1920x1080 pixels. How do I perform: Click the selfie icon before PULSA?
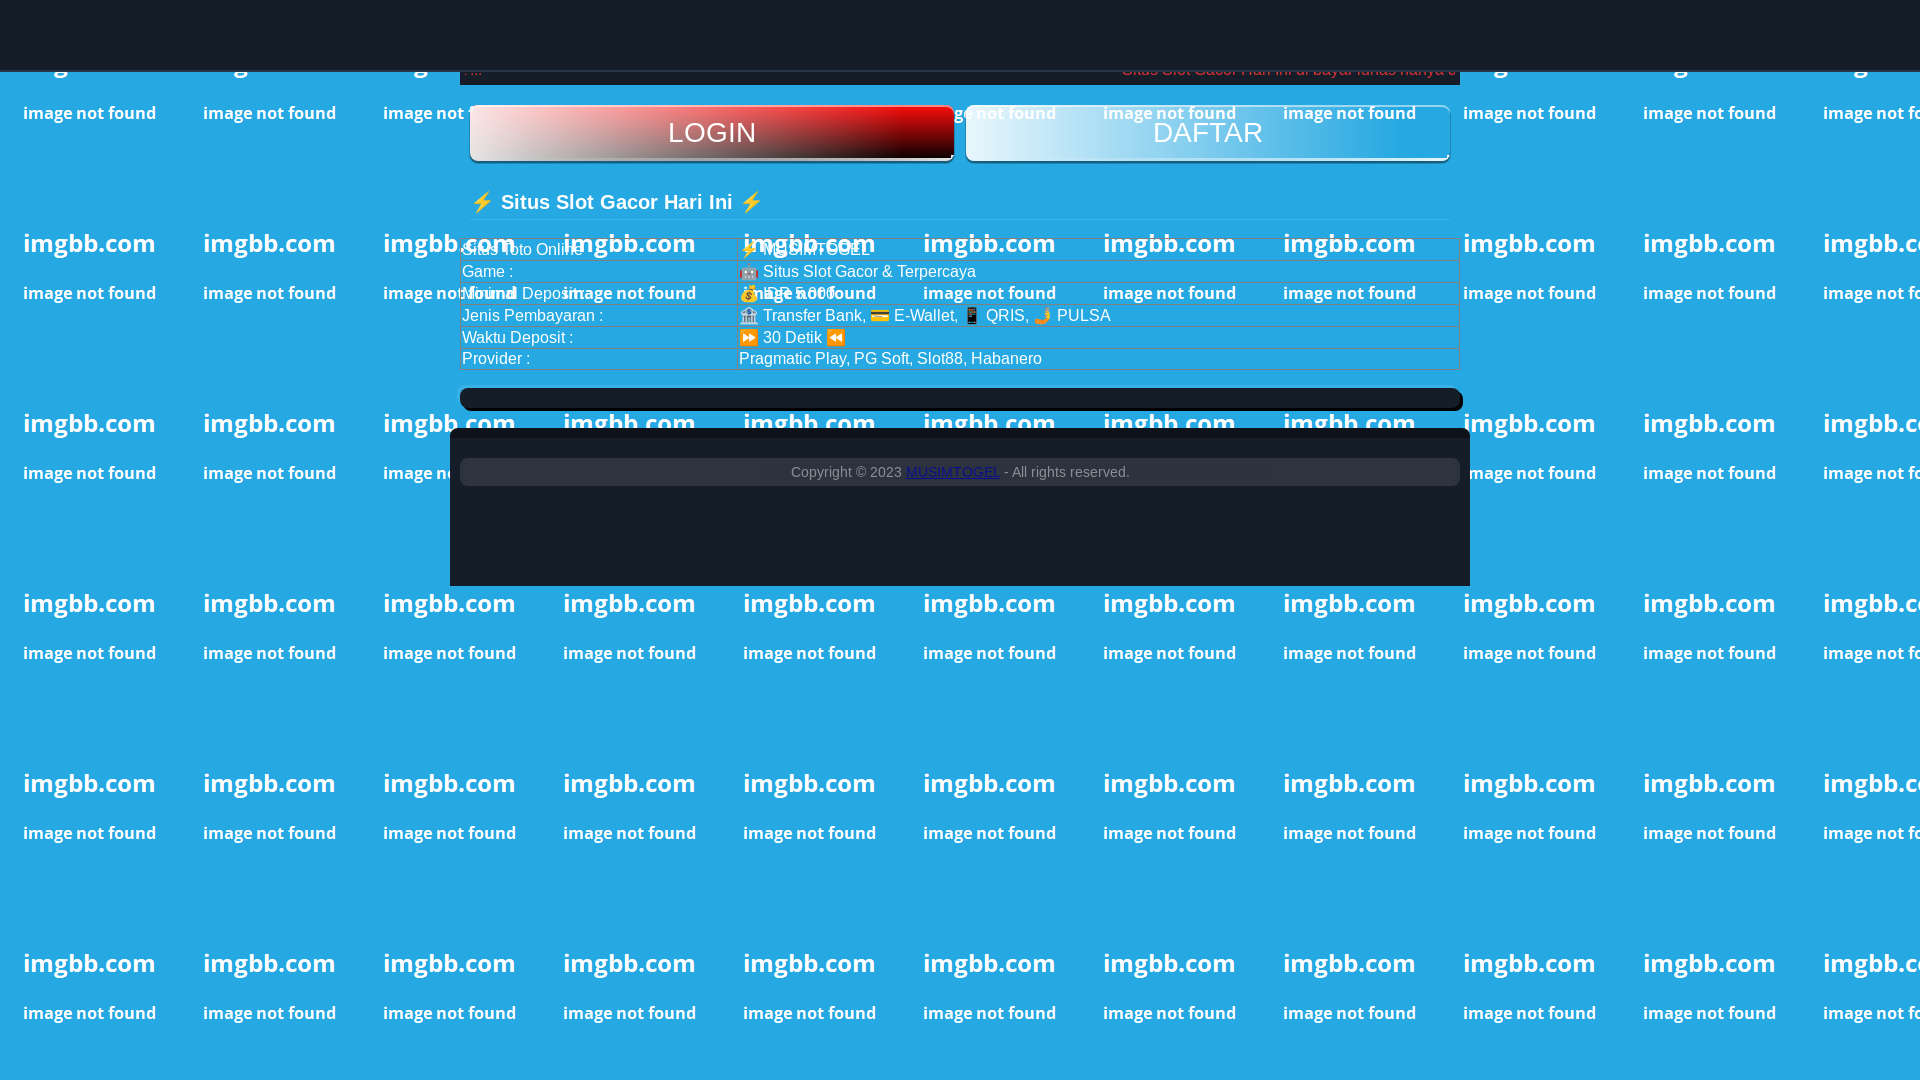1043,315
